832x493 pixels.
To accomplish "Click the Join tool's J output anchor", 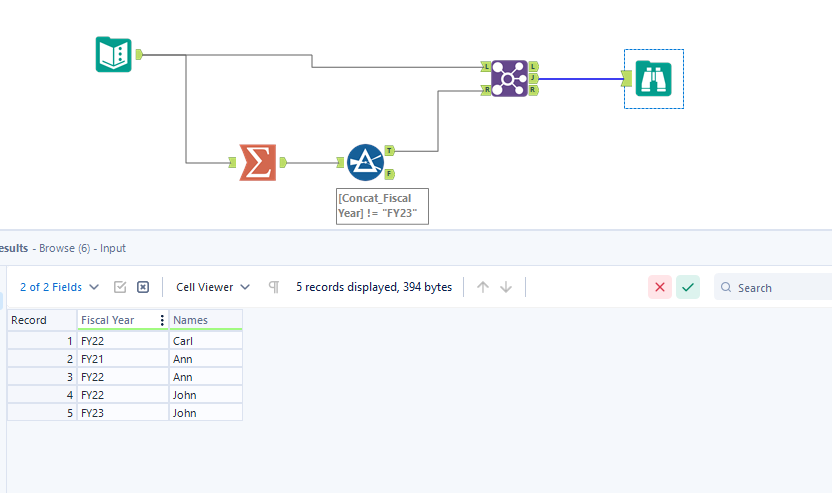I will [533, 79].
